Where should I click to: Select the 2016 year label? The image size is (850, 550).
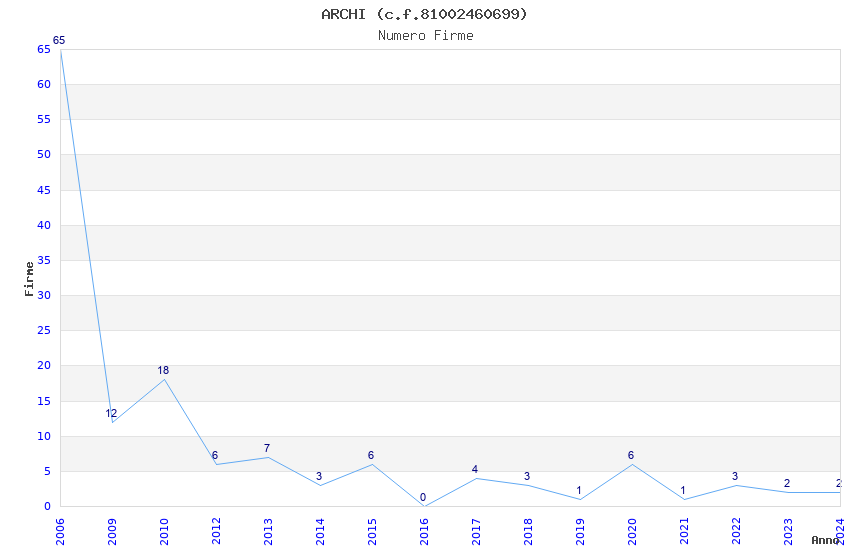click(424, 532)
